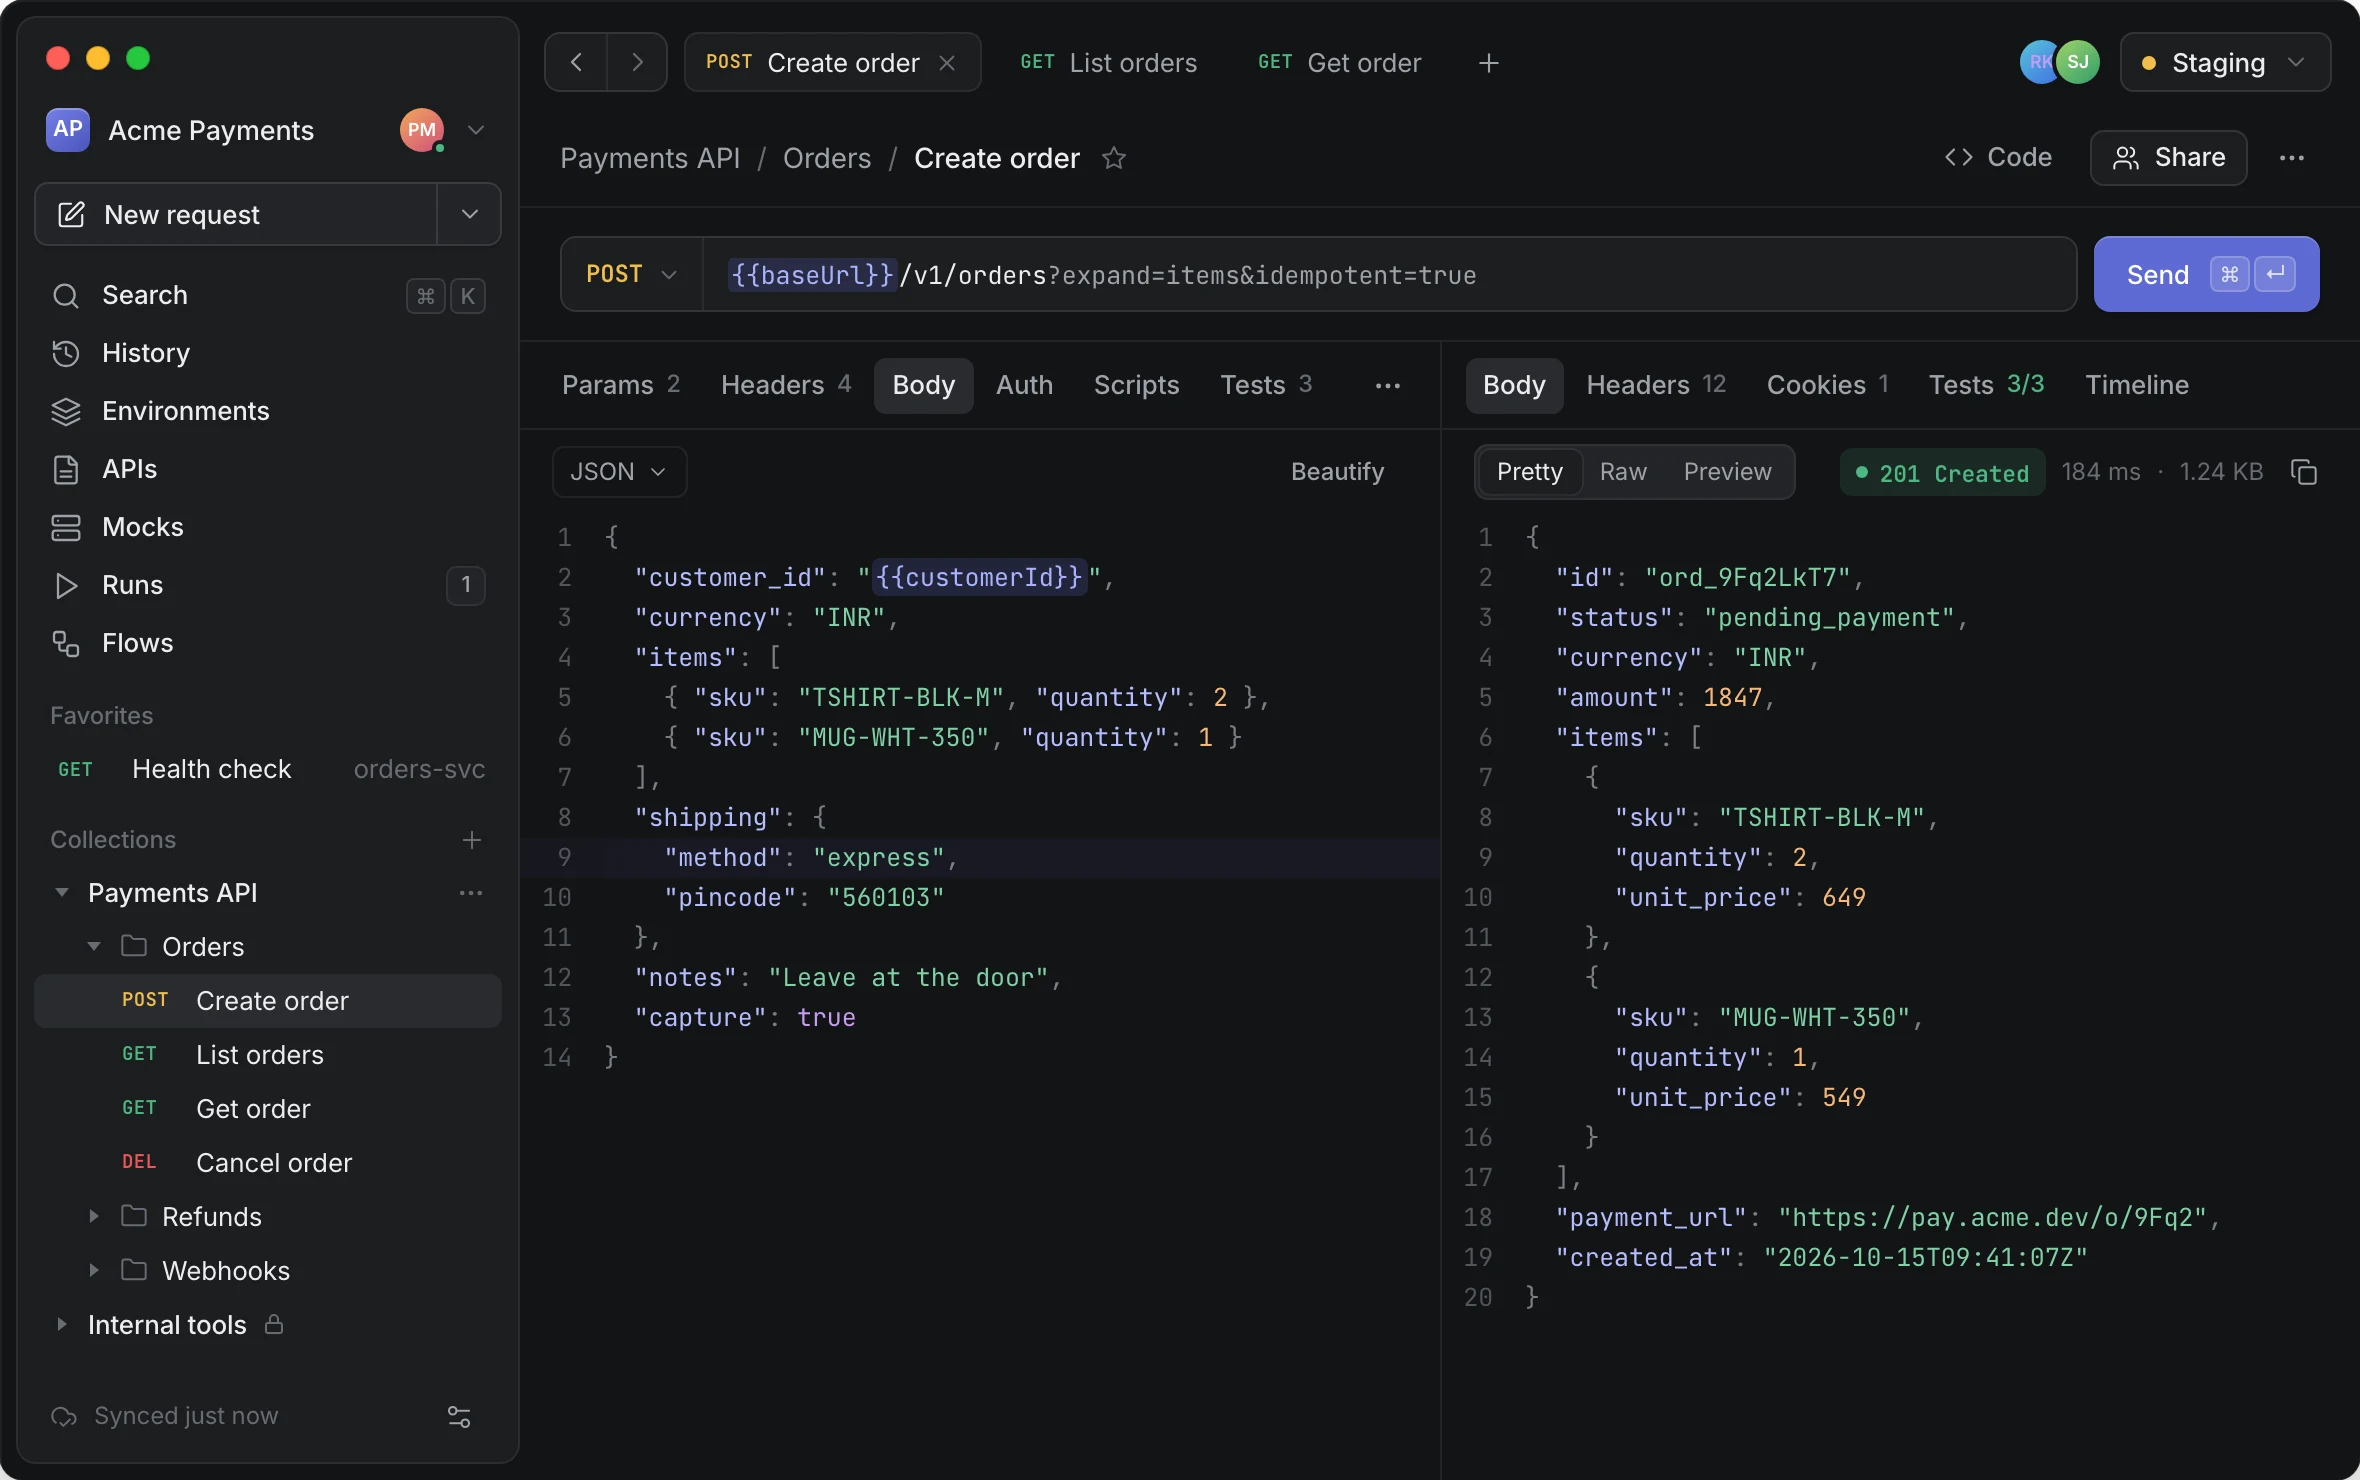Open the more options ellipsis beside Share
This screenshot has height=1480, width=2360.
[x=2292, y=158]
